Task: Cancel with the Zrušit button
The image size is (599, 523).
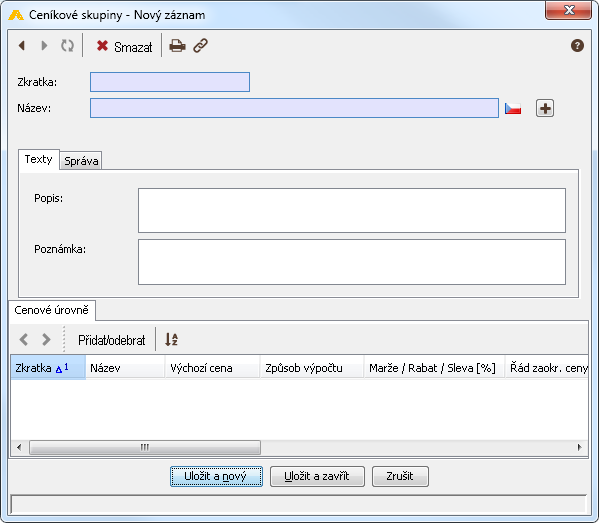Action: [x=400, y=476]
